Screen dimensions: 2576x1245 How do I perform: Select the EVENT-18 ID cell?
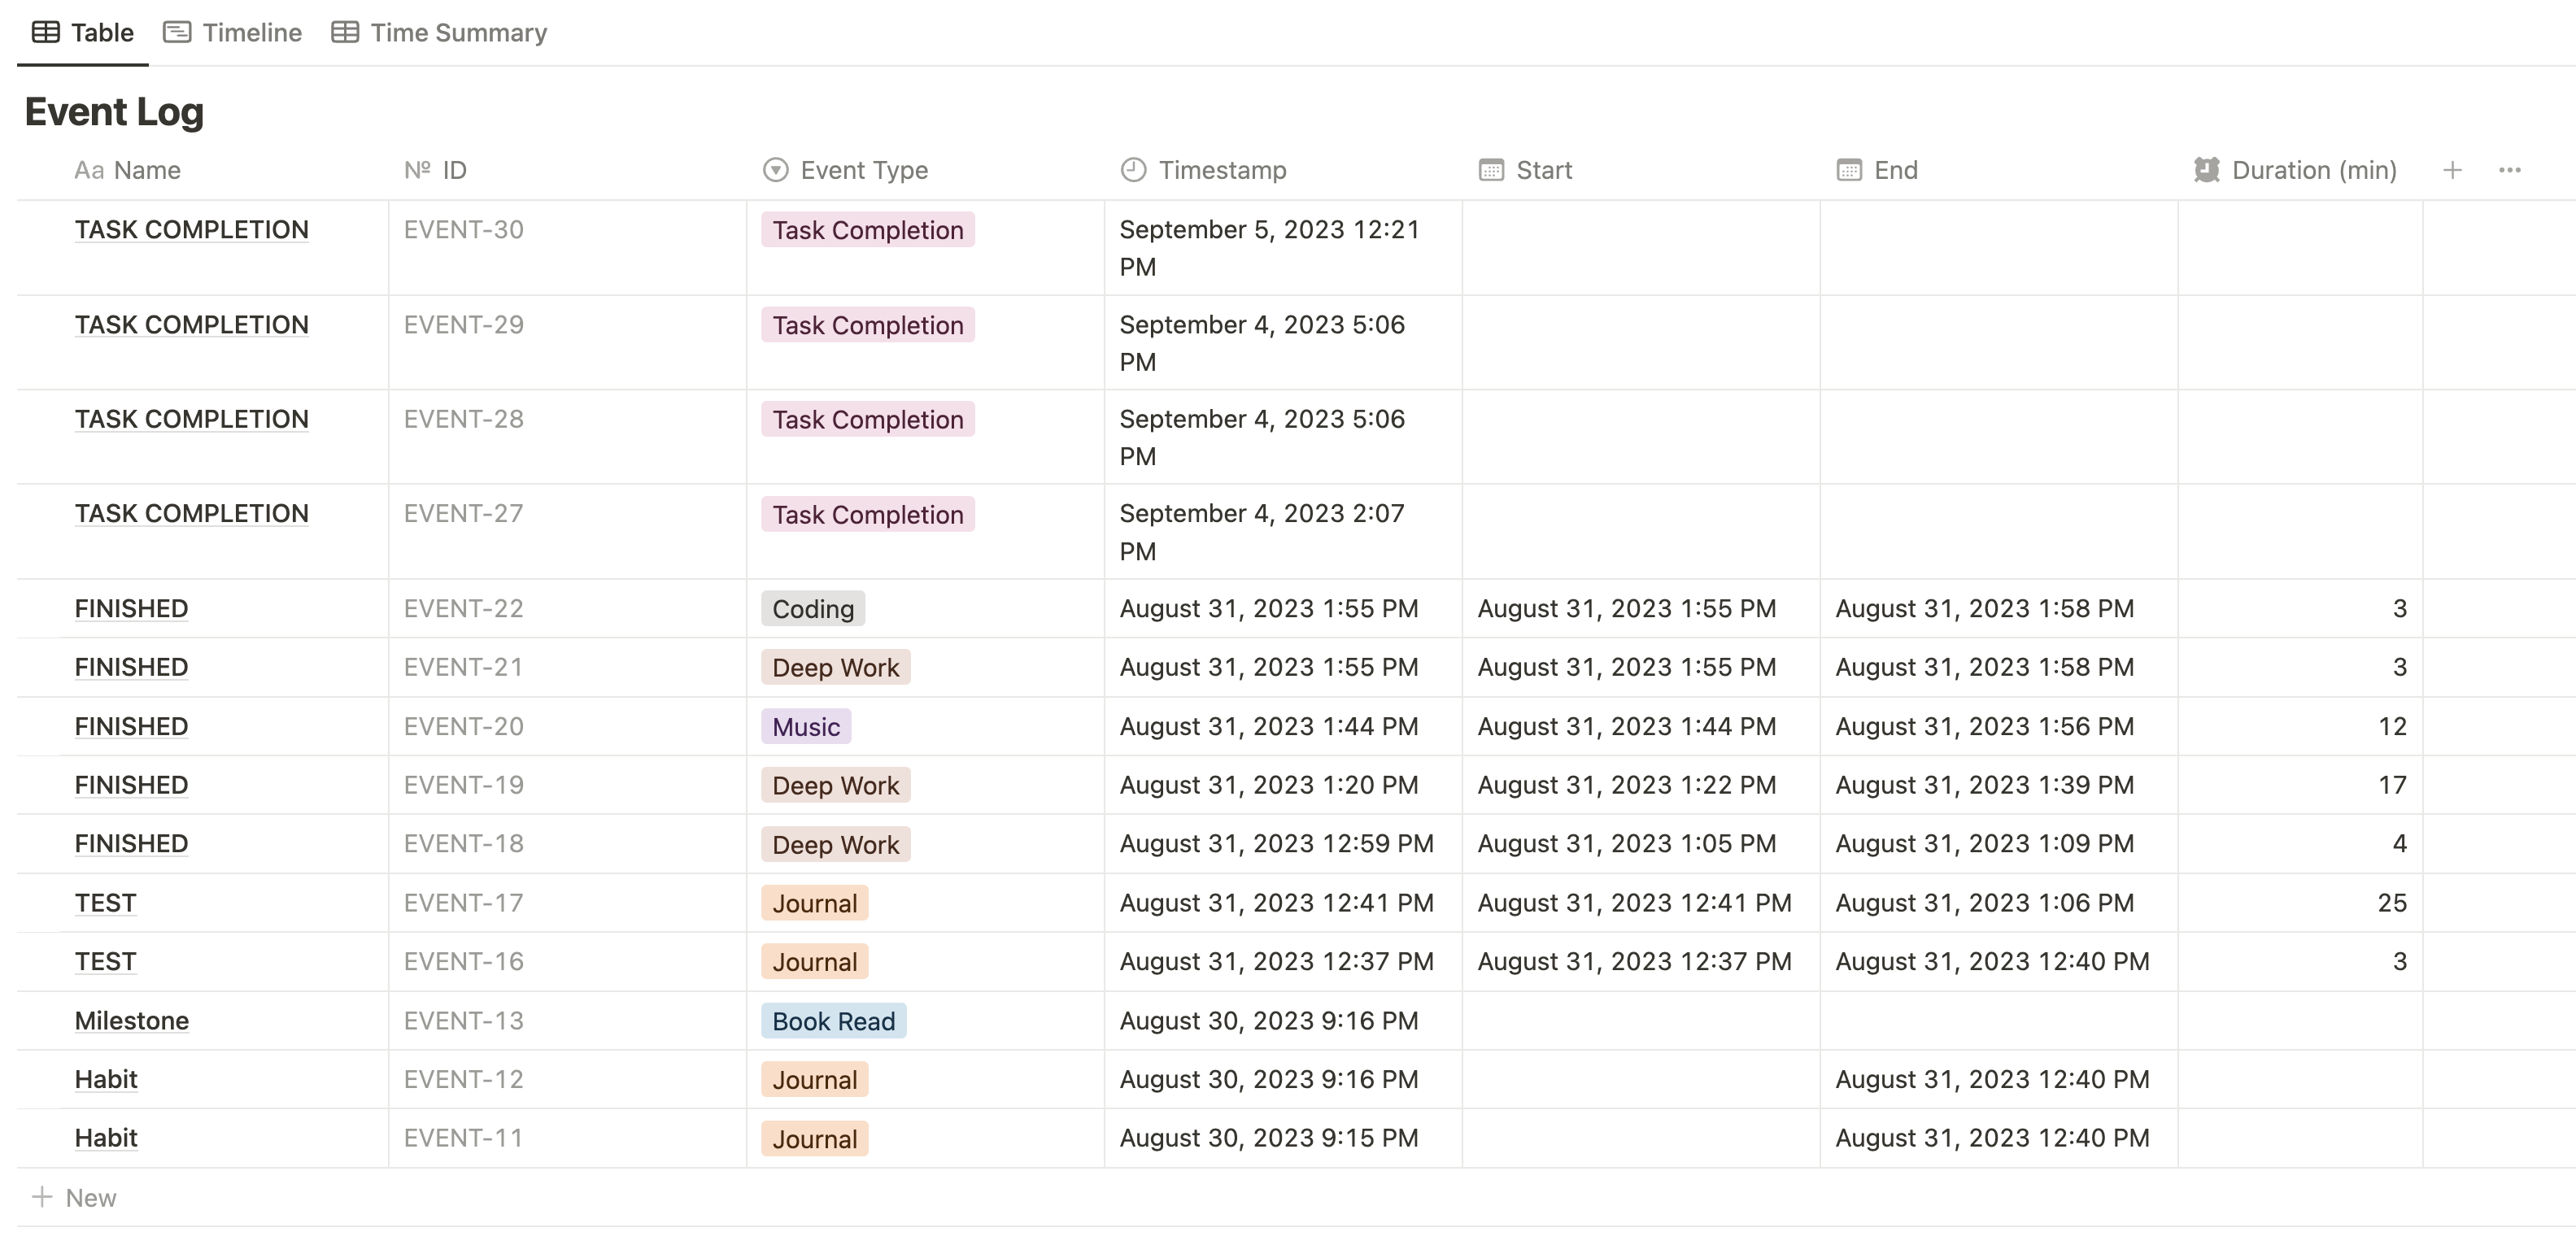[x=568, y=843]
